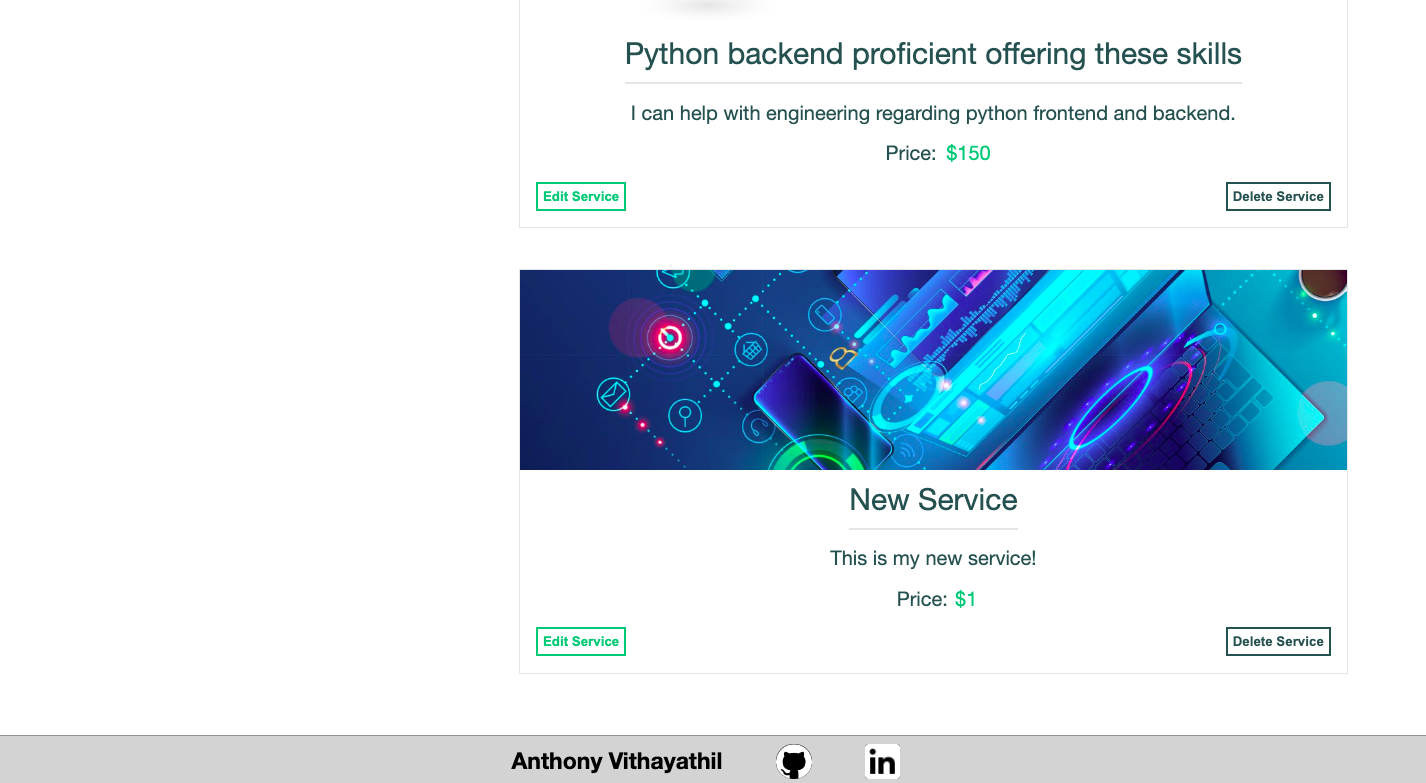Select the 'New Service' heading

click(932, 500)
